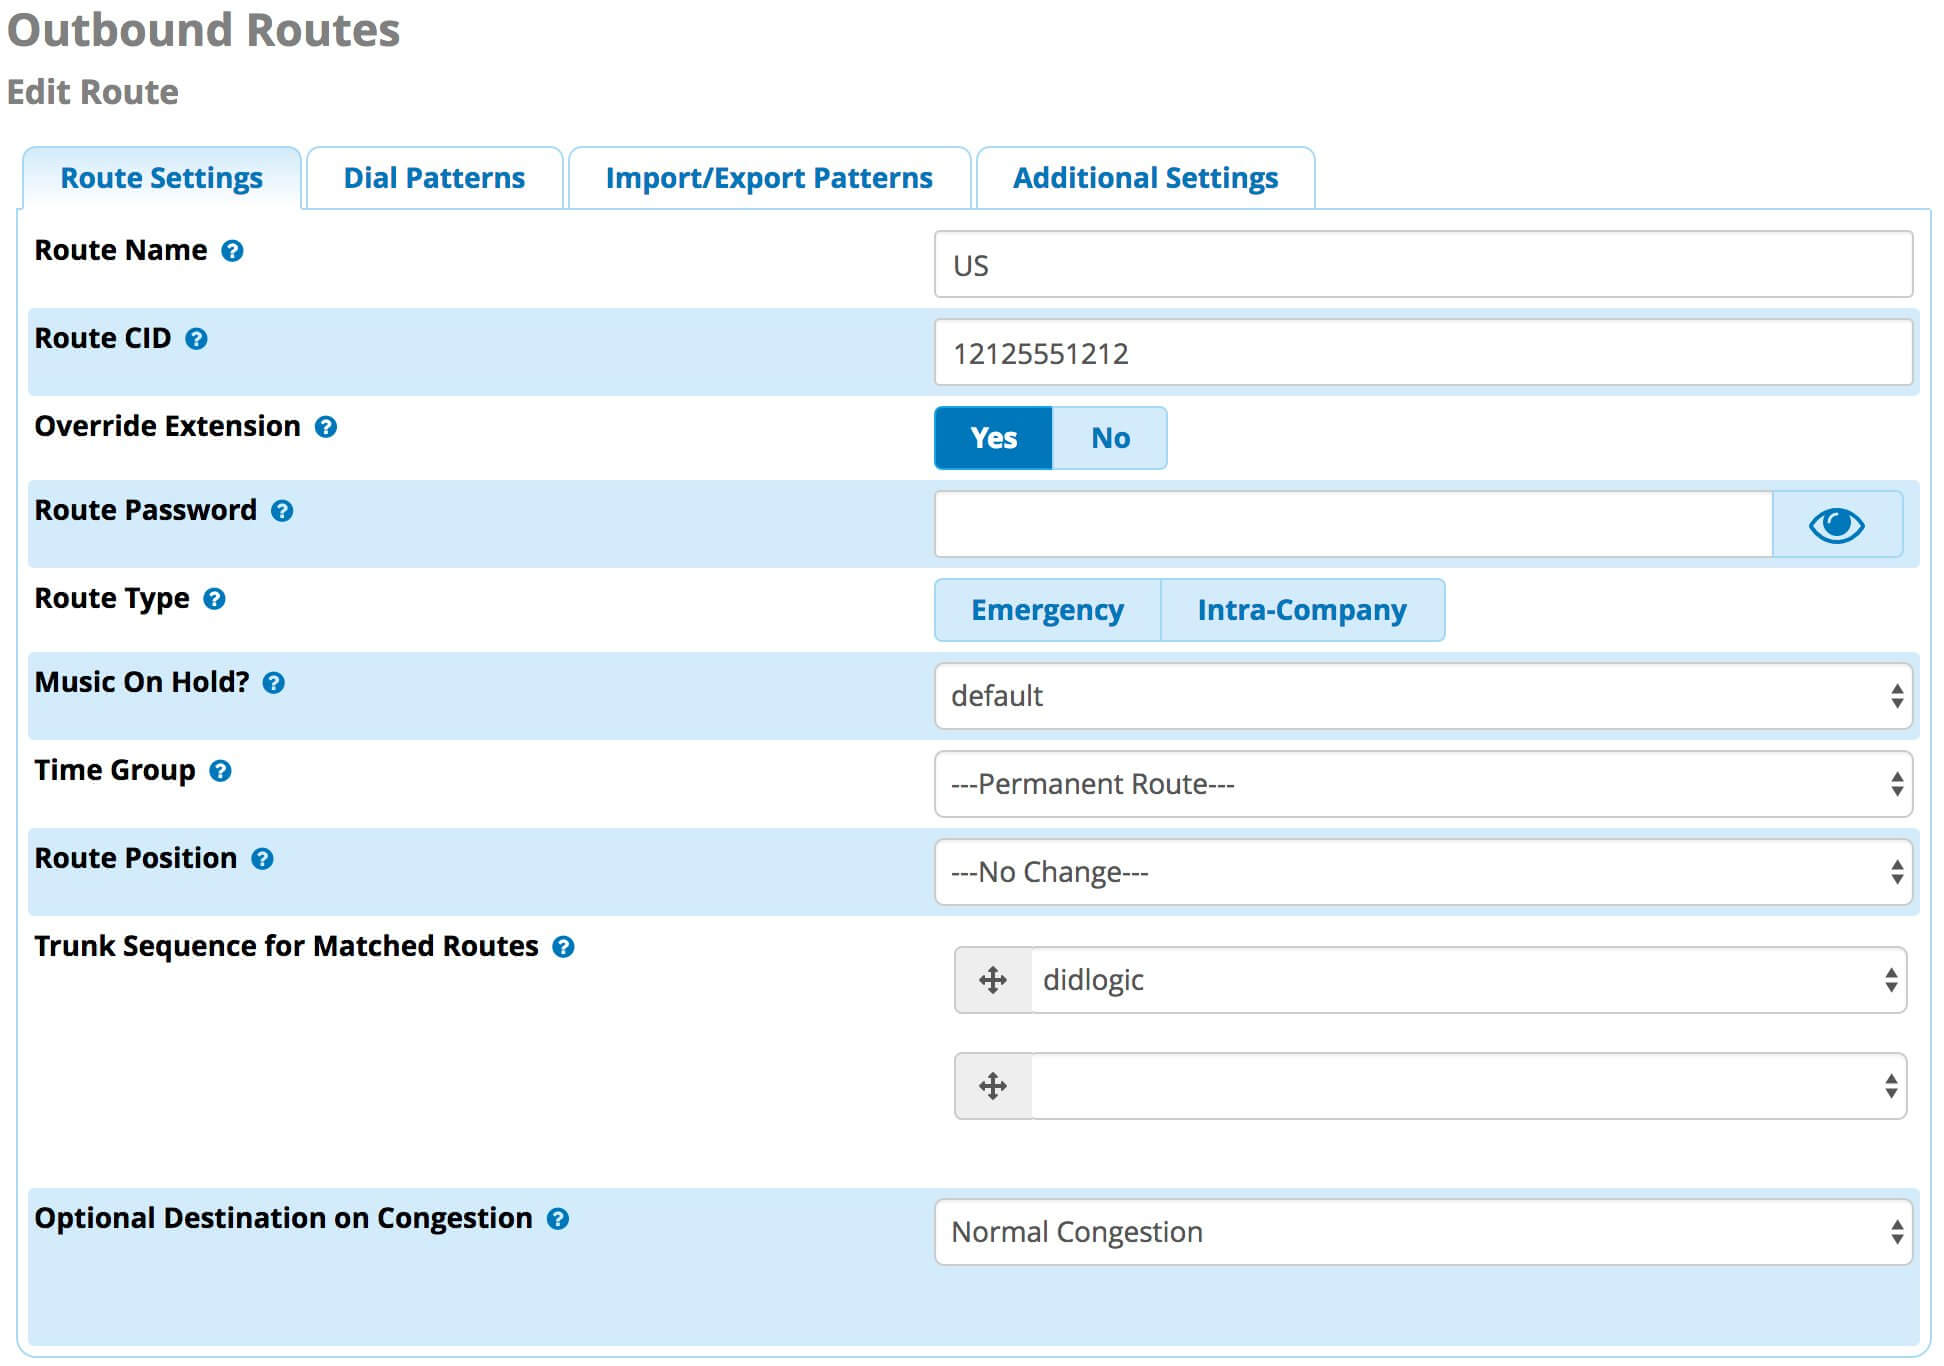The image size is (1944, 1366).
Task: Click help icon beside Route CID
Action: coord(196,339)
